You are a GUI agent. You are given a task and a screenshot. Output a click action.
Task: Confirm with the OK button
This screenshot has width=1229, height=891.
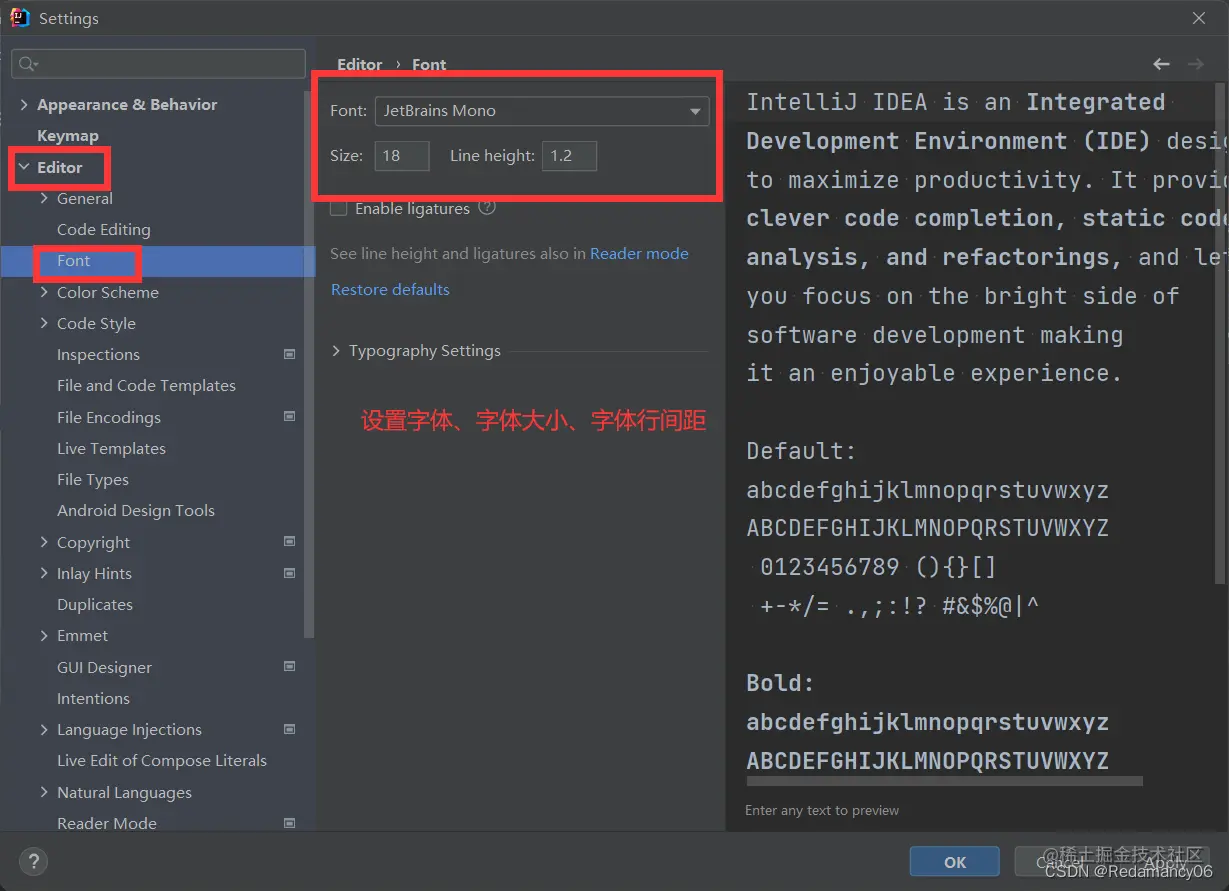coord(955,862)
